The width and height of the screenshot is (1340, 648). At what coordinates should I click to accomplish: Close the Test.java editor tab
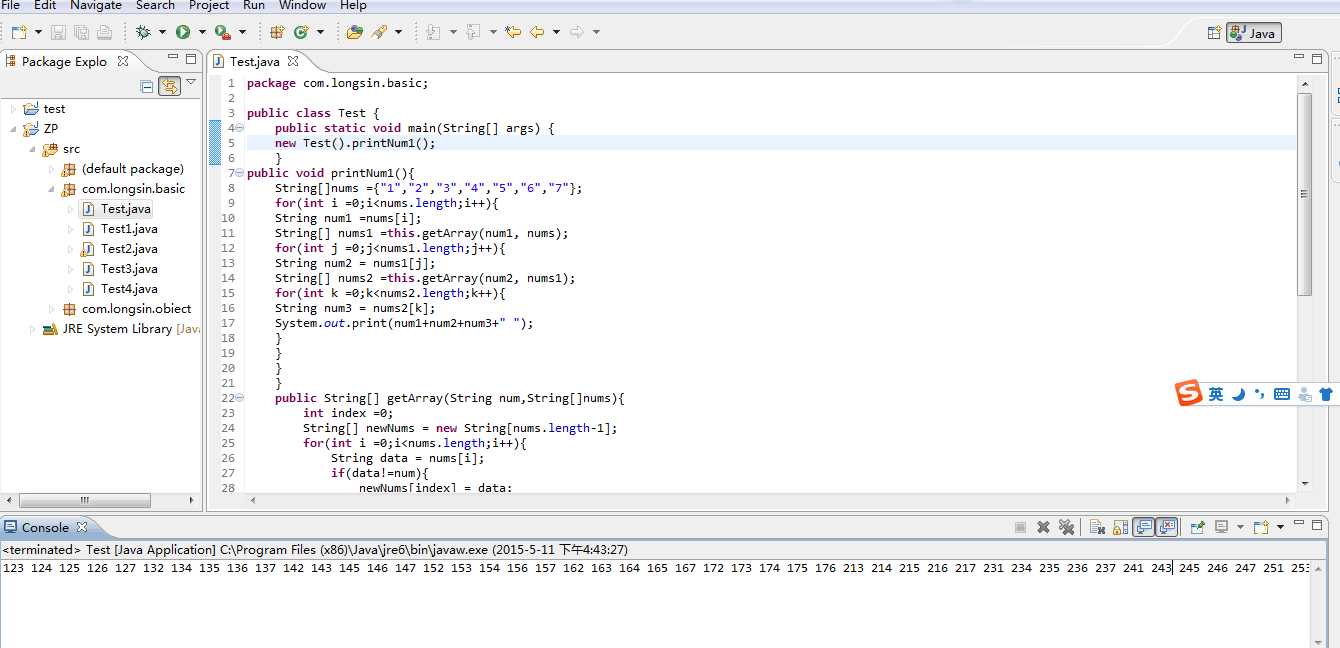[293, 61]
